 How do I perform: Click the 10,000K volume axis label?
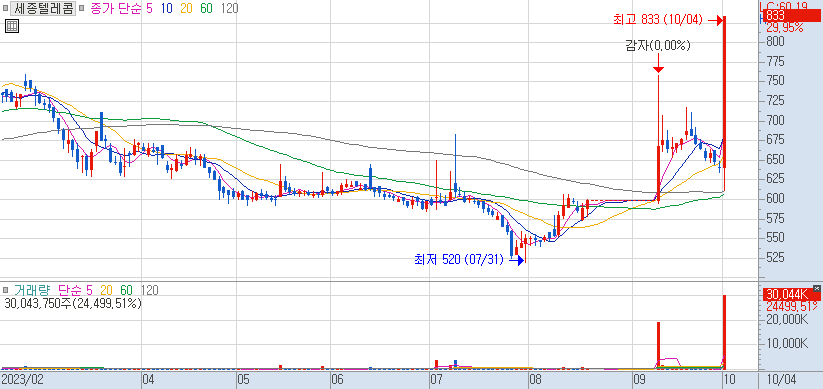click(x=787, y=344)
